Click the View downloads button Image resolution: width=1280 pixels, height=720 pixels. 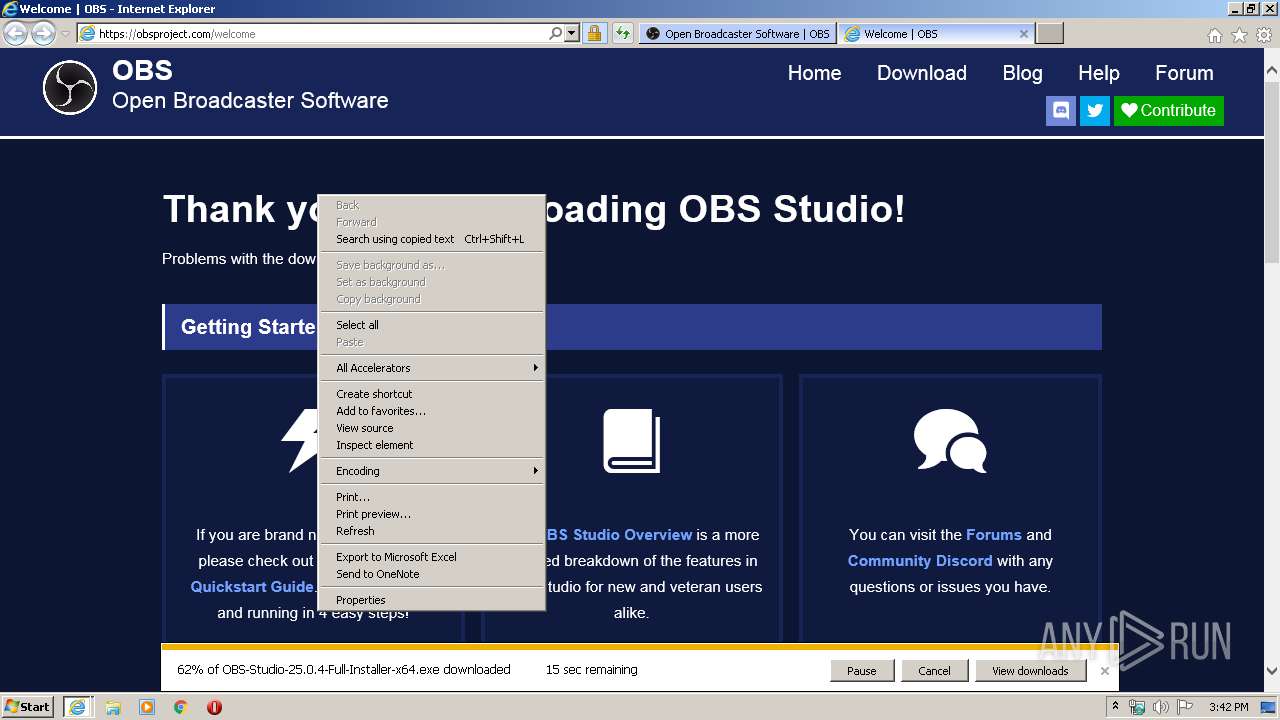tap(1030, 671)
